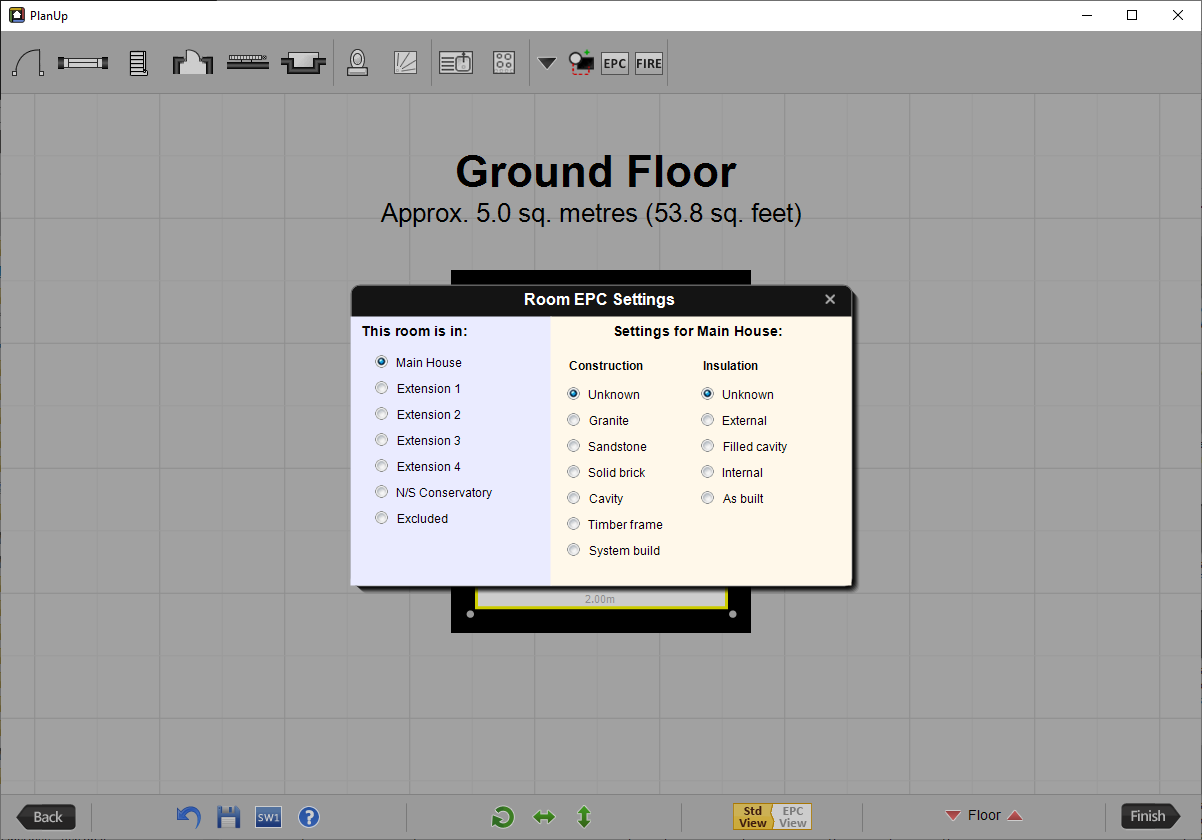Viewport: 1202px width, 840px height.
Task: Select N/S Conservatory option
Action: (381, 492)
